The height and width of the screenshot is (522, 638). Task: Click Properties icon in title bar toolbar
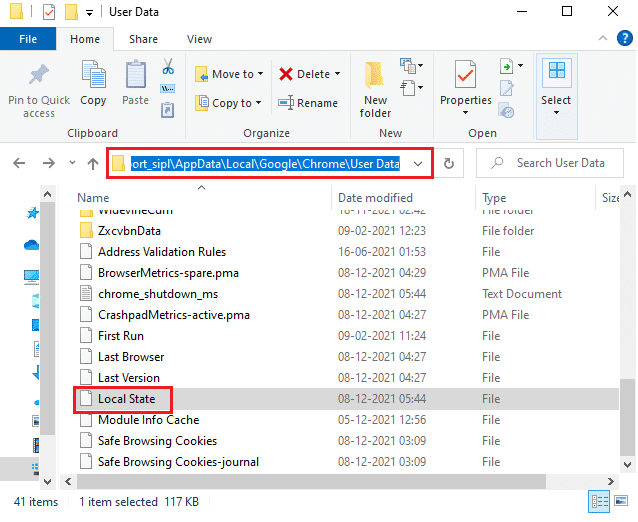(49, 12)
